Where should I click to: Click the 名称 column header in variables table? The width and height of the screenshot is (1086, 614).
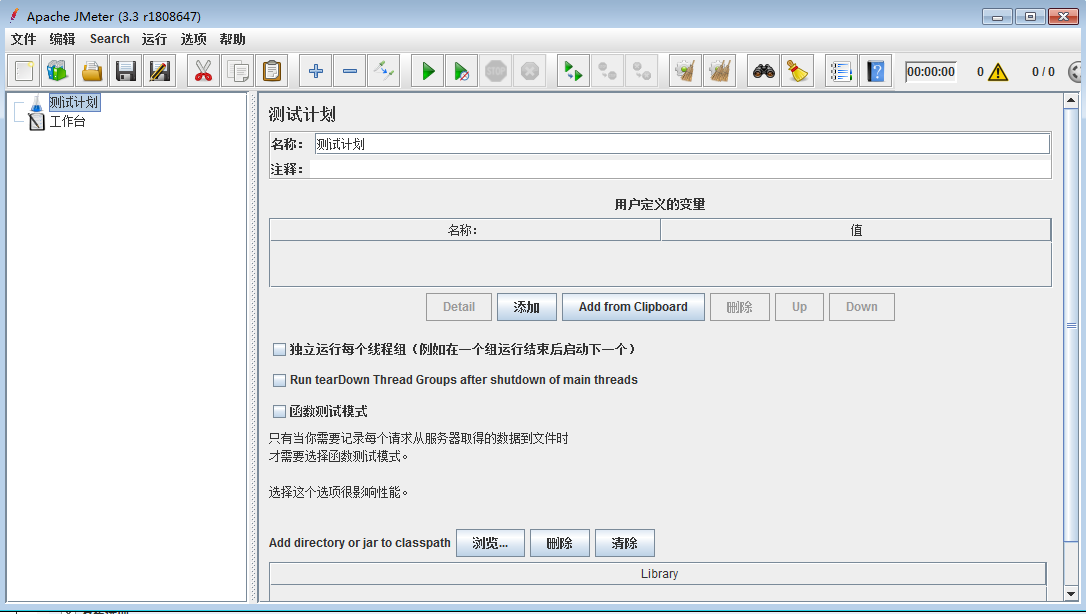pyautogui.click(x=464, y=230)
